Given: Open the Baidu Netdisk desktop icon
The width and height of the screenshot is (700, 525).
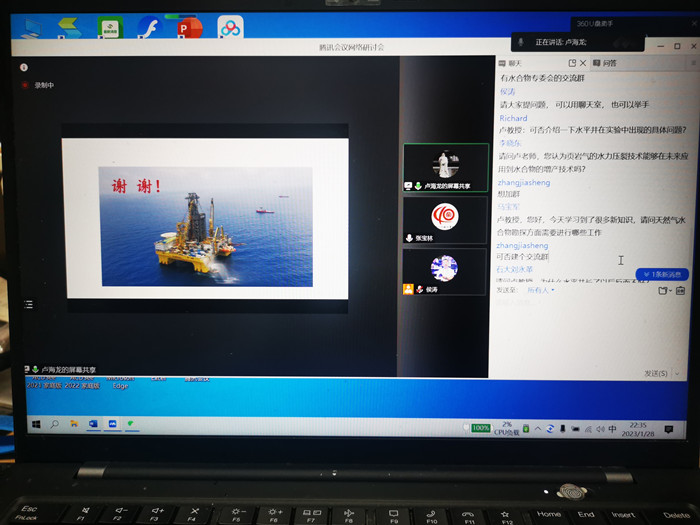Looking at the screenshot, I should (x=230, y=28).
